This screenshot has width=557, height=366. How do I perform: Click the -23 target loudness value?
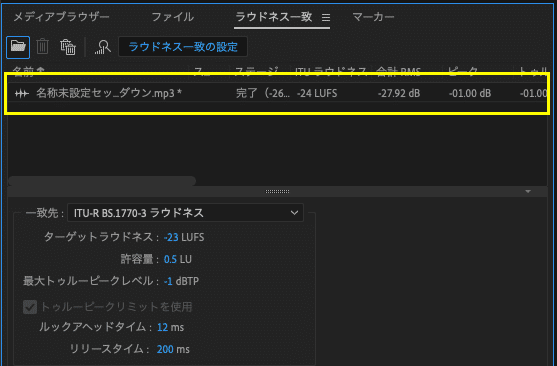click(x=171, y=237)
